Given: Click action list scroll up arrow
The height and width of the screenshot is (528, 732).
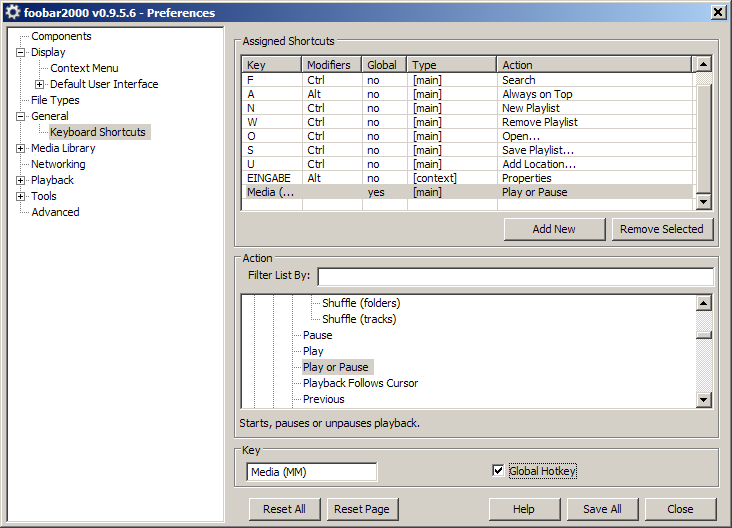Looking at the screenshot, I should pyautogui.click(x=703, y=303).
